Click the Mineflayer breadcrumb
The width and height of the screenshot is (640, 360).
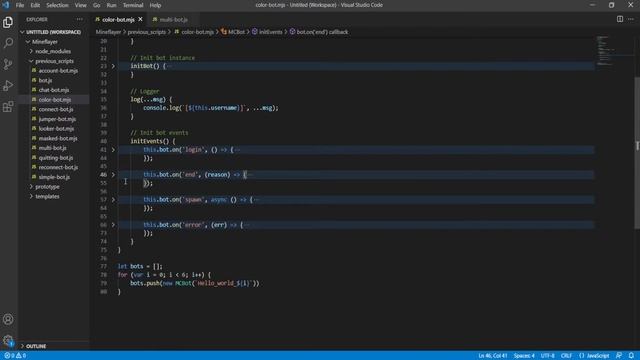[x=108, y=32]
